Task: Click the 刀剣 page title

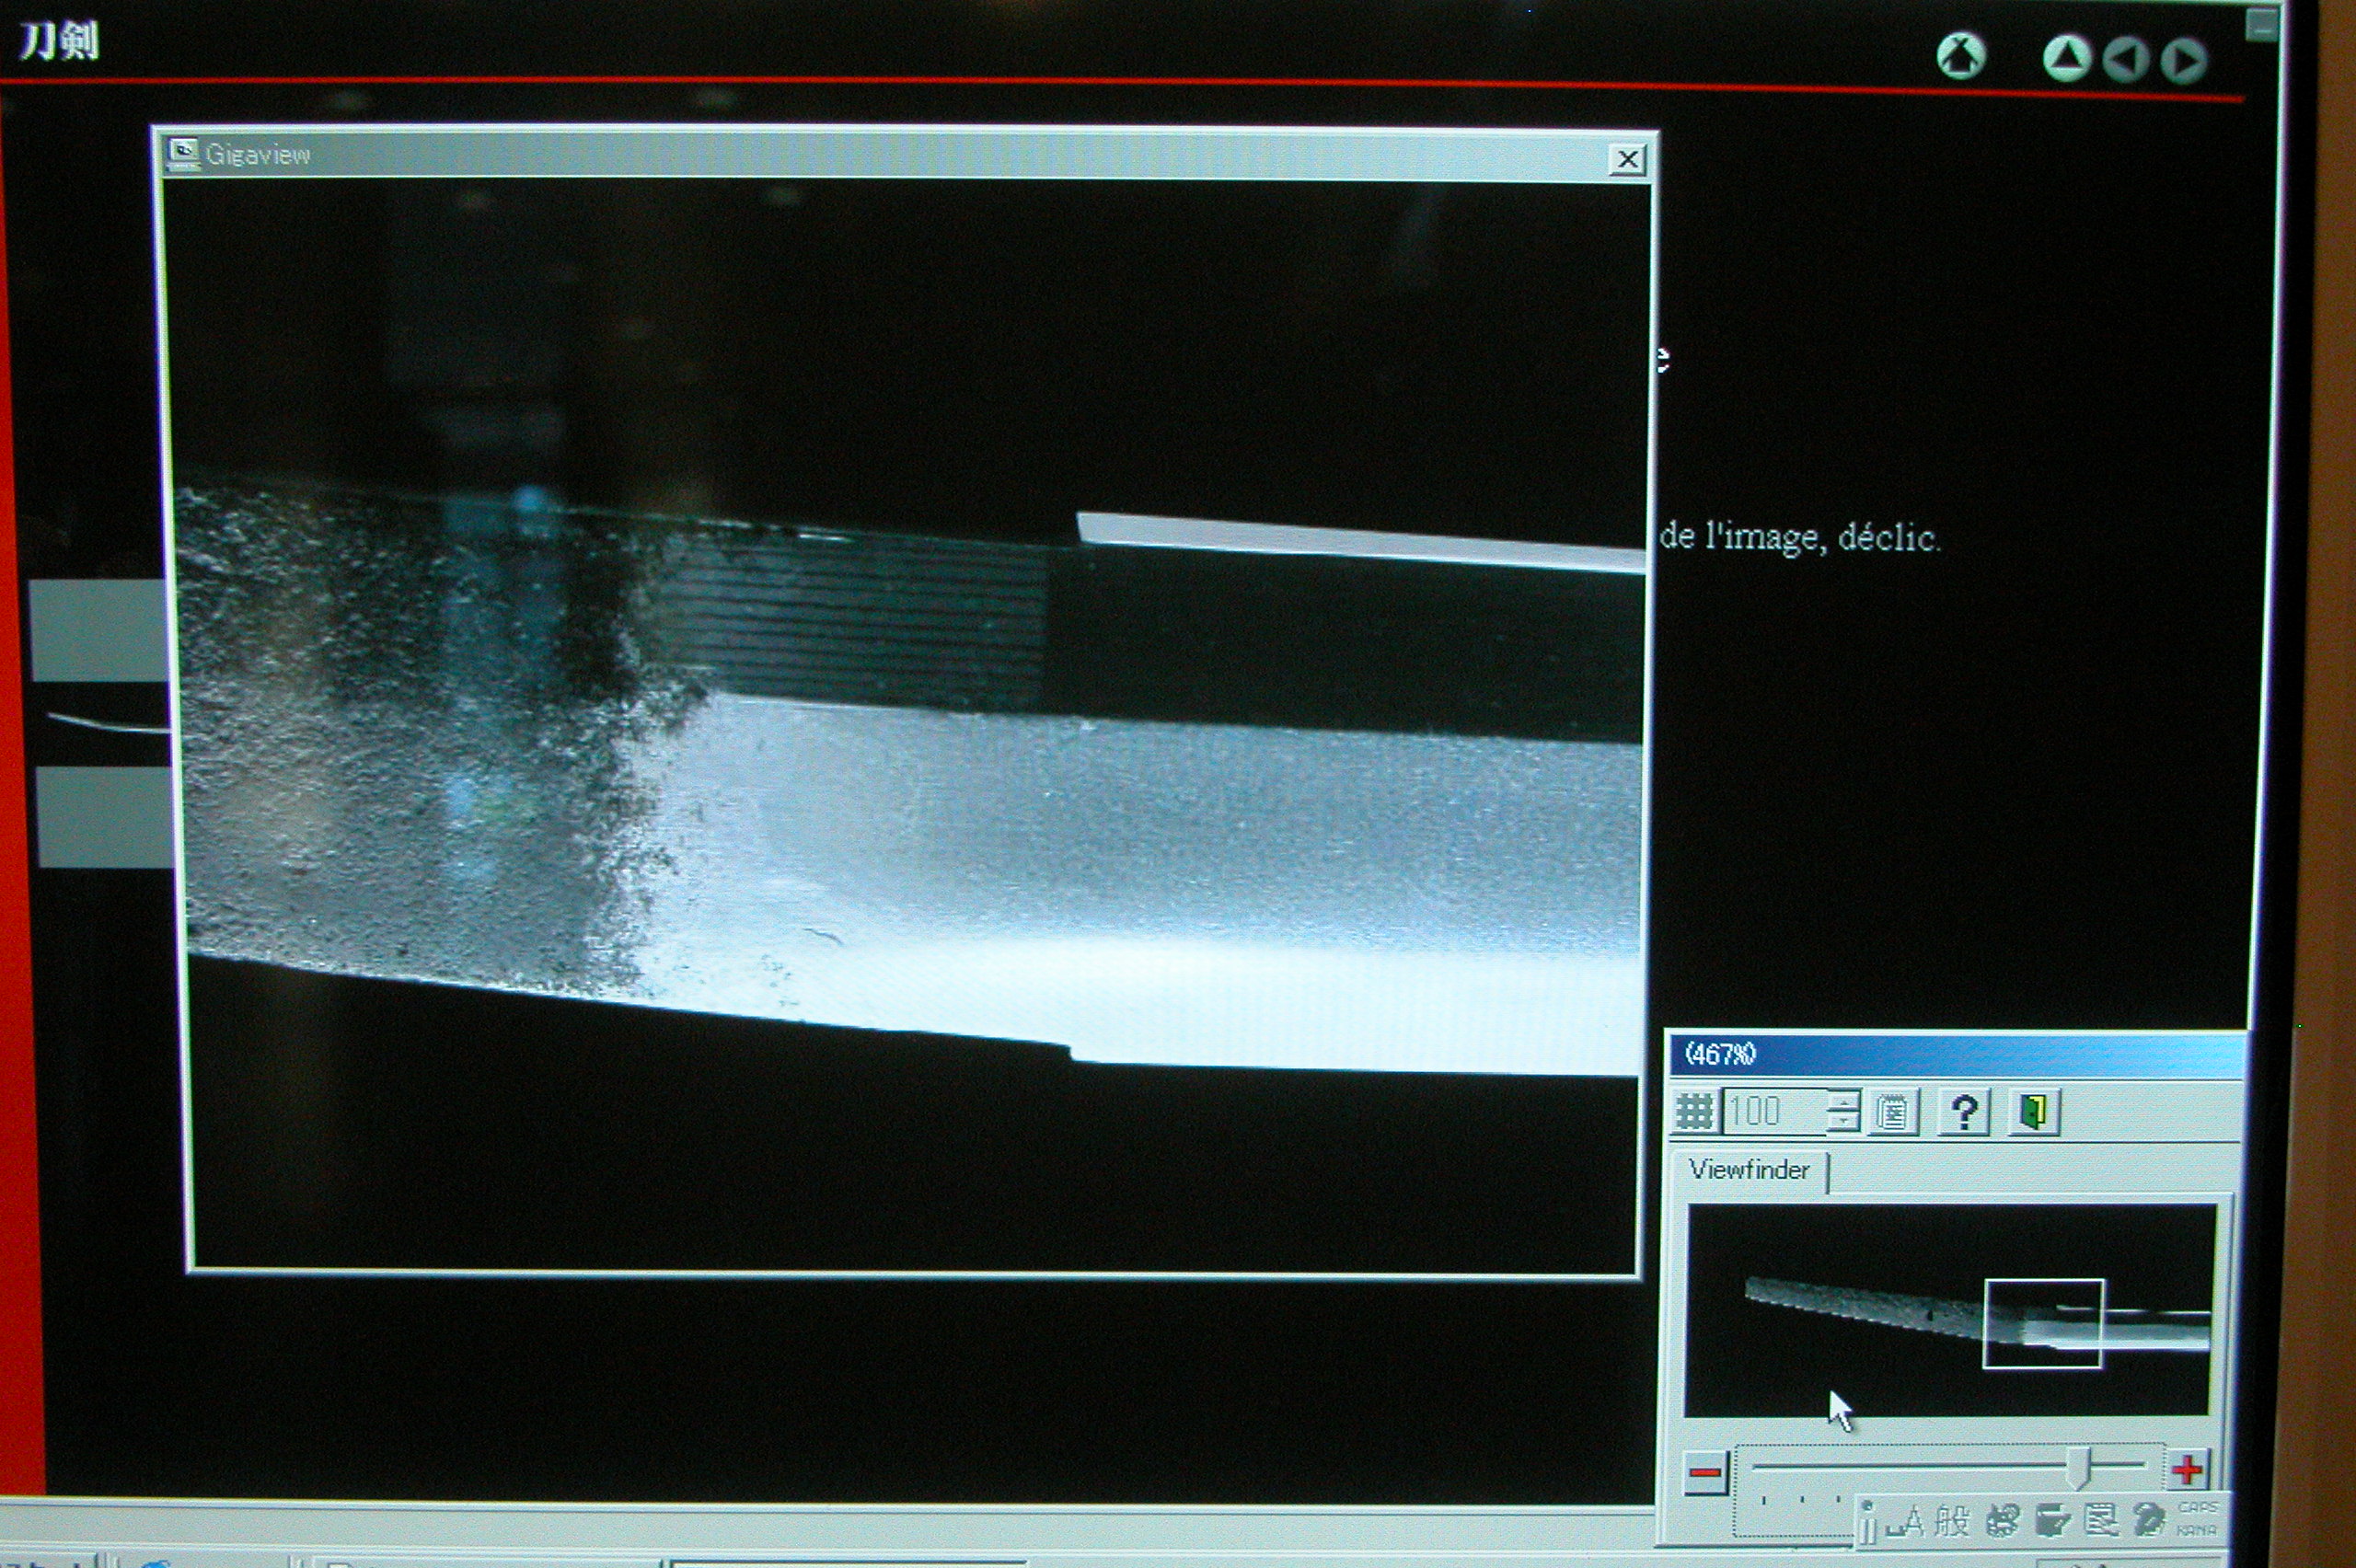Action: point(59,41)
